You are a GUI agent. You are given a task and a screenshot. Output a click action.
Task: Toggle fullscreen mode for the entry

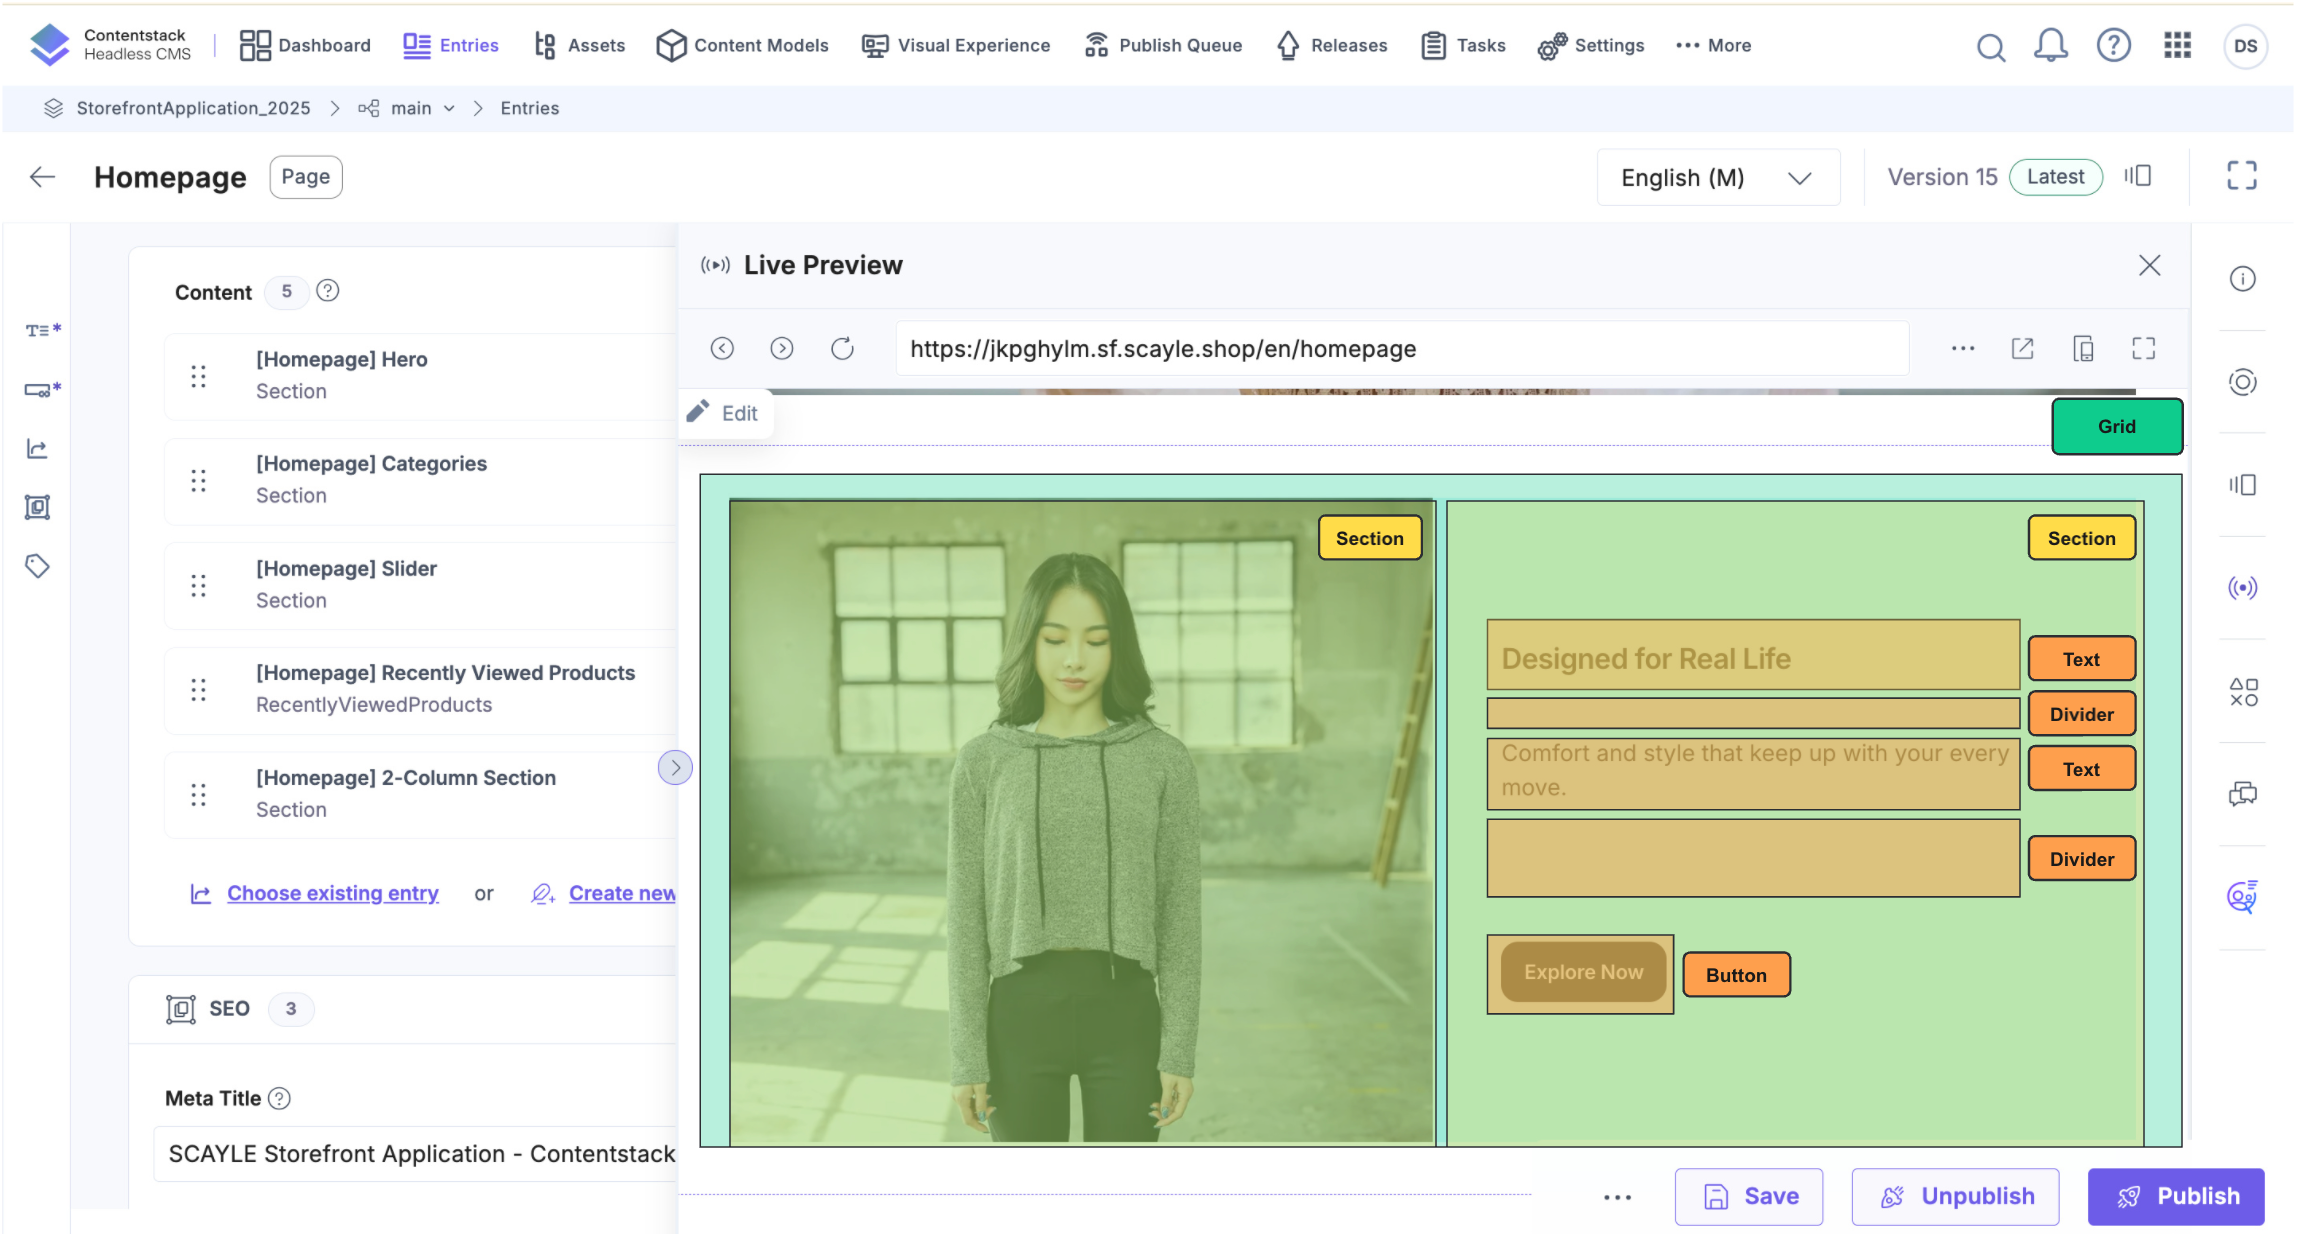2241,177
